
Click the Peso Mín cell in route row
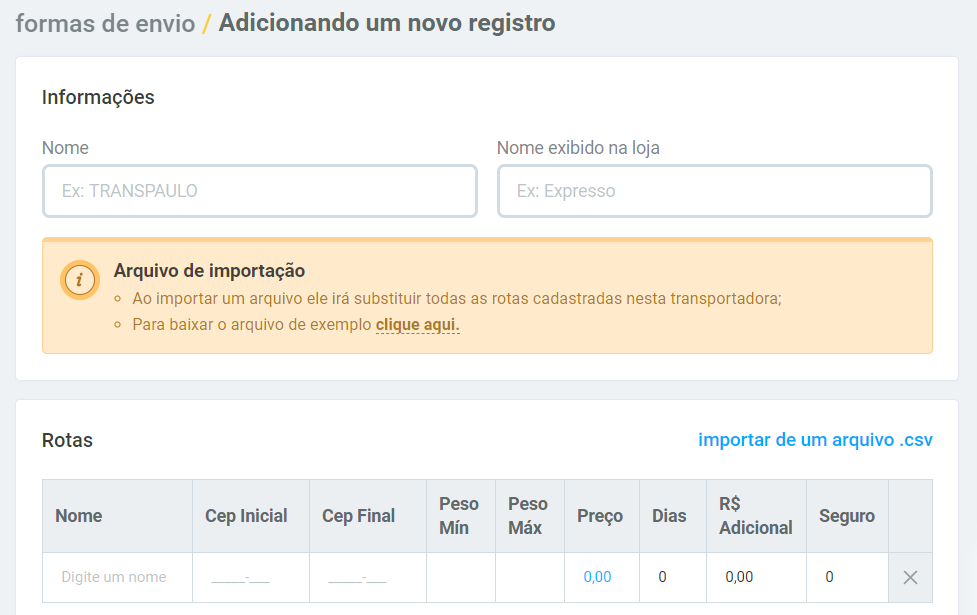click(461, 577)
